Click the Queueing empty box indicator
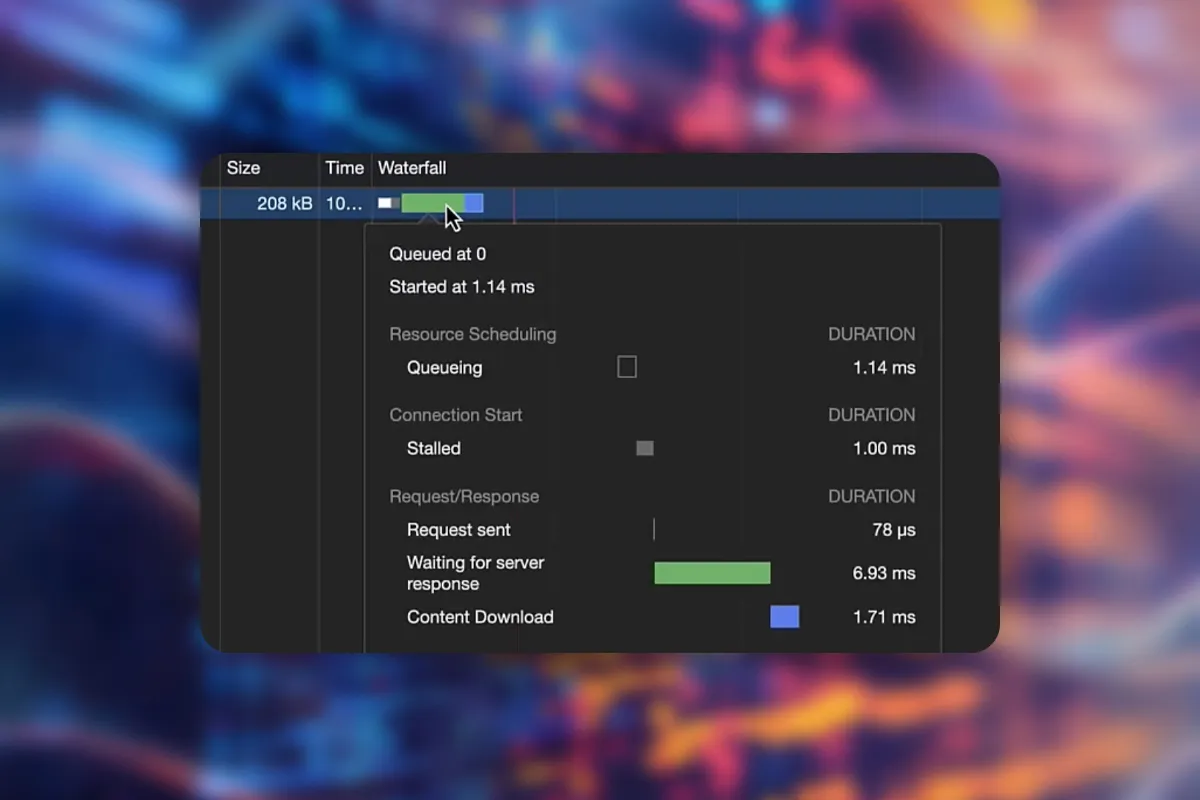This screenshot has width=1200, height=800. point(627,367)
